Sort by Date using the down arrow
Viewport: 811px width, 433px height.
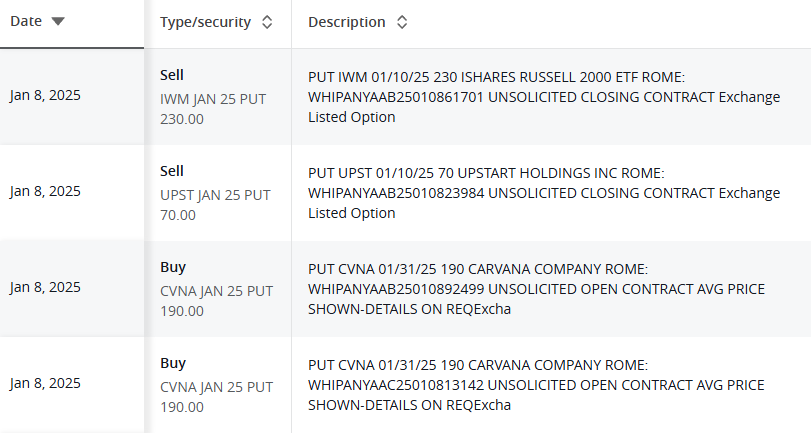58,21
